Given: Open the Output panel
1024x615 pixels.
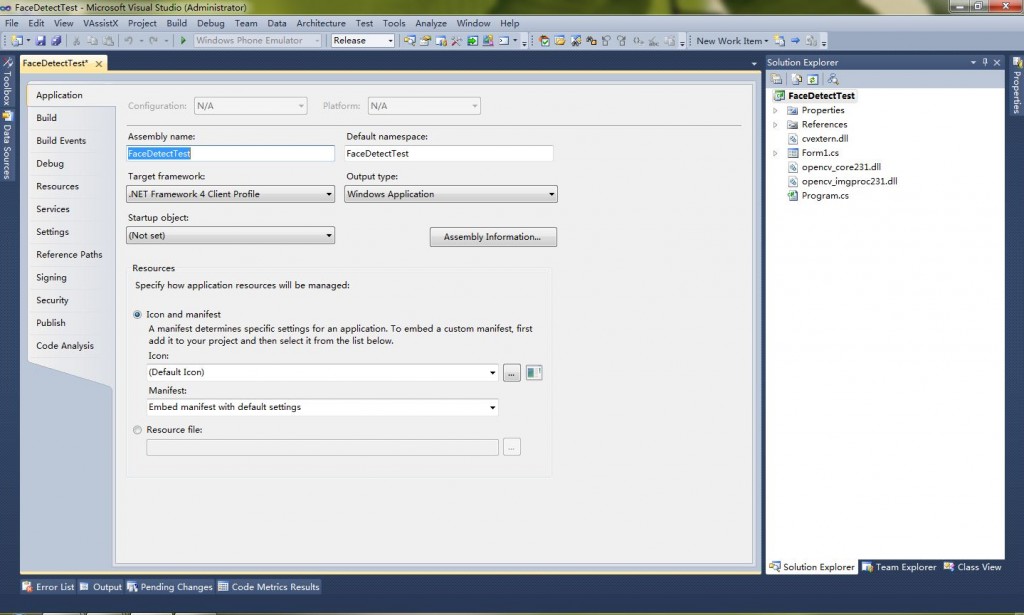Looking at the screenshot, I should [101, 587].
